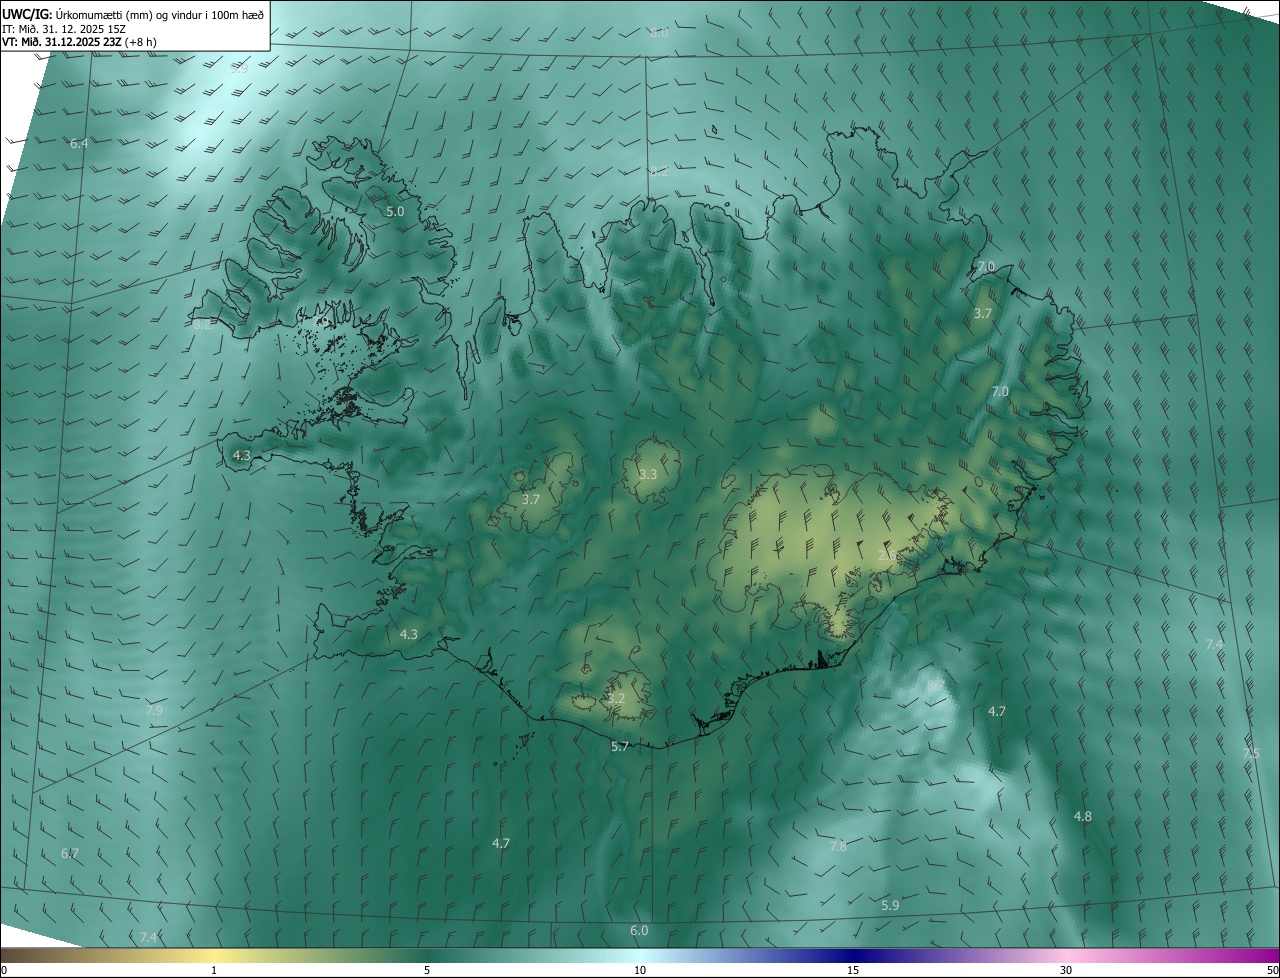Click the 5.7 value on the south coast

tap(620, 747)
